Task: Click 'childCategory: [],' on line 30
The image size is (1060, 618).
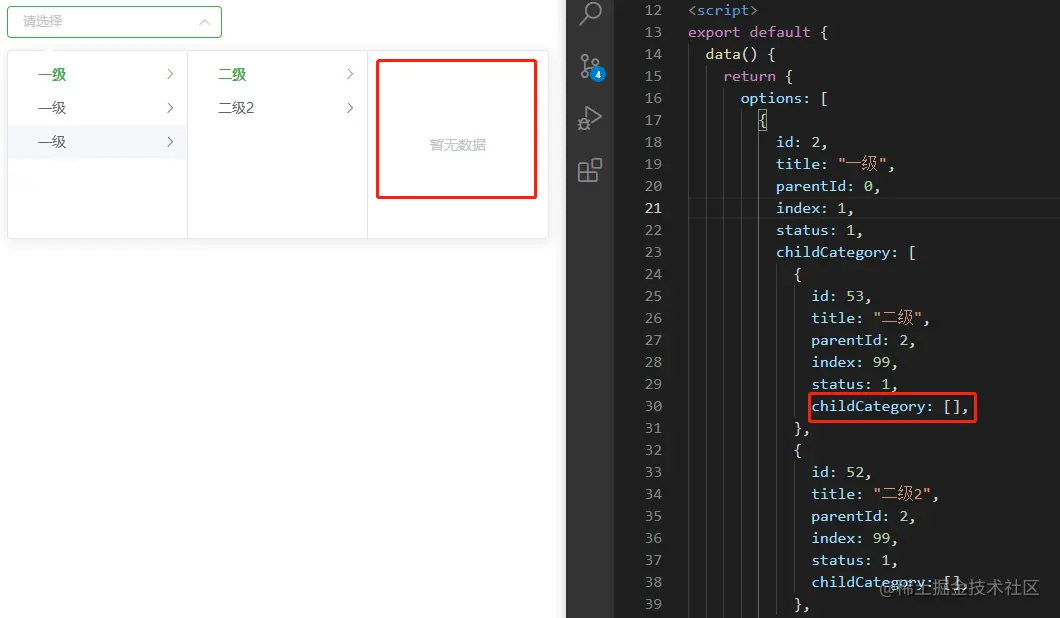Action: (890, 406)
